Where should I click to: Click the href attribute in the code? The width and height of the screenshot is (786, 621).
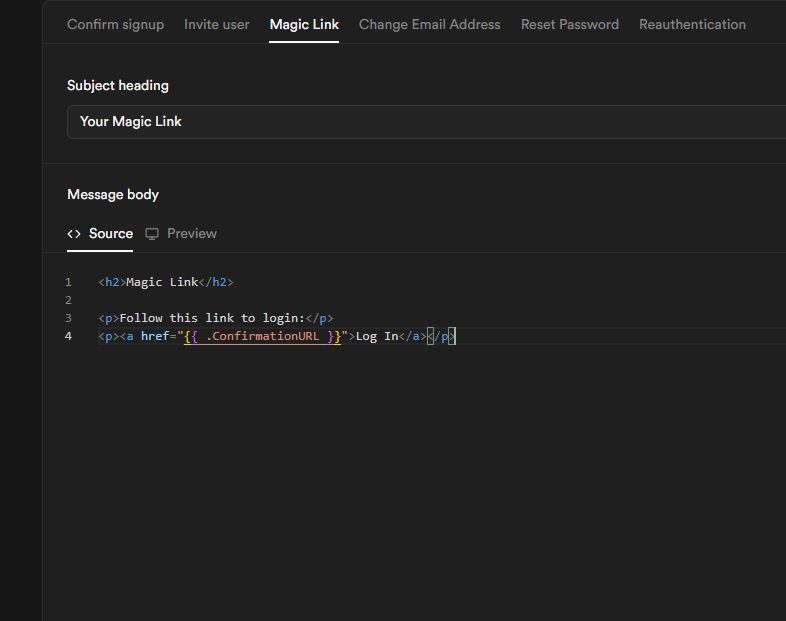[154, 337]
